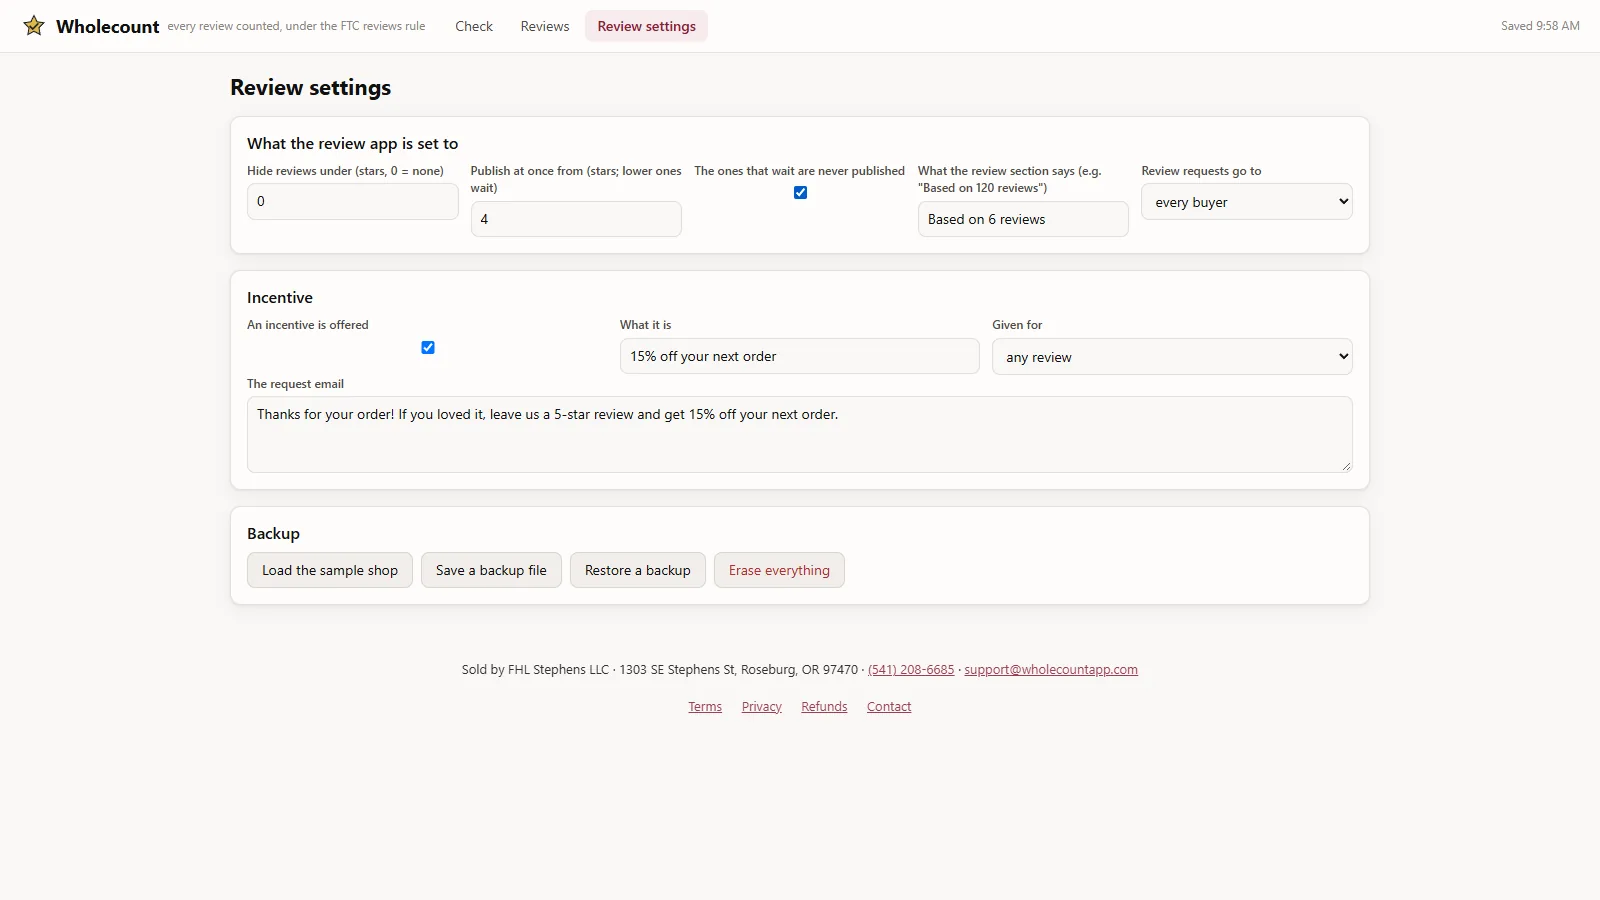Open the Refunds footer link
Viewport: 1600px width, 900px height.
824,707
